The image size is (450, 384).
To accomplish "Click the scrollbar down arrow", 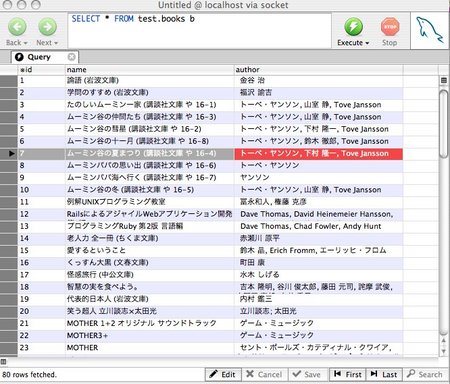I will click(x=443, y=351).
